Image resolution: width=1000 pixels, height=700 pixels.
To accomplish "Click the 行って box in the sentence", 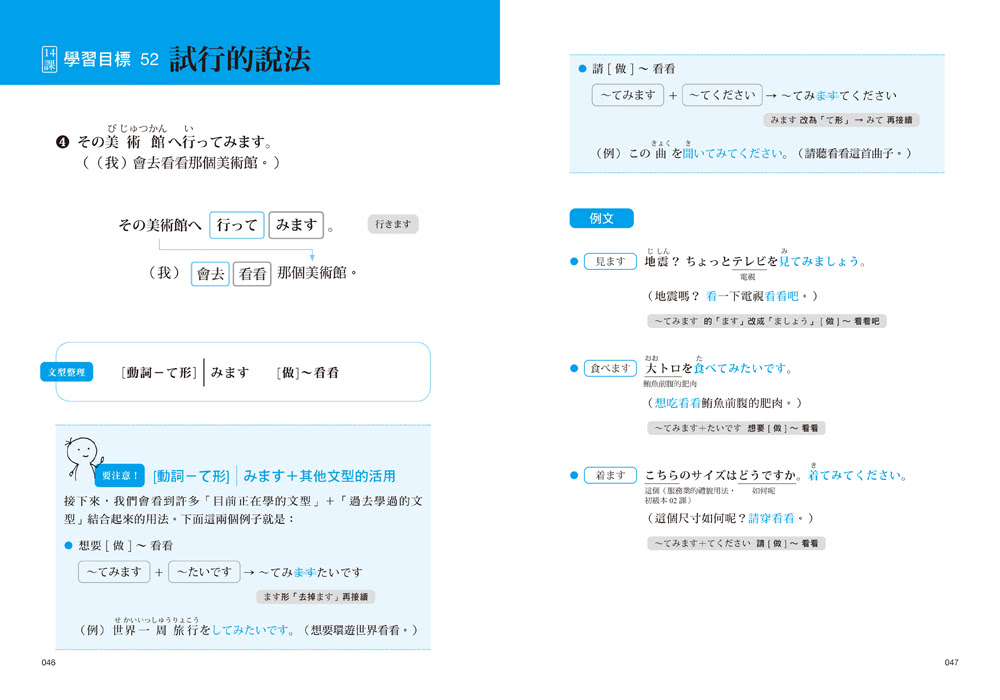I will coord(237,226).
